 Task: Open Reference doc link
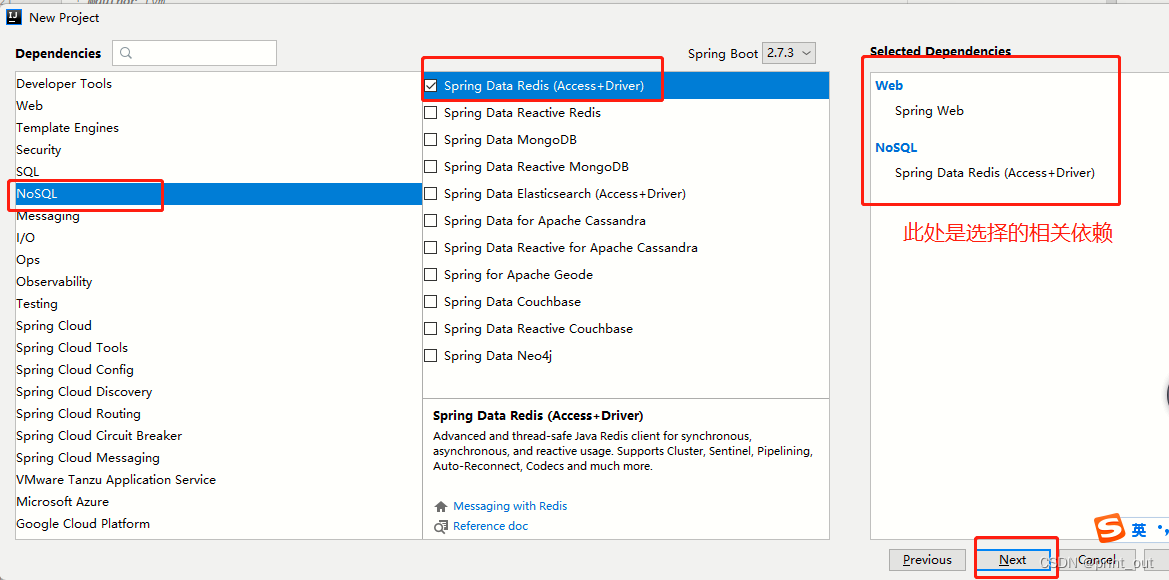click(x=491, y=526)
